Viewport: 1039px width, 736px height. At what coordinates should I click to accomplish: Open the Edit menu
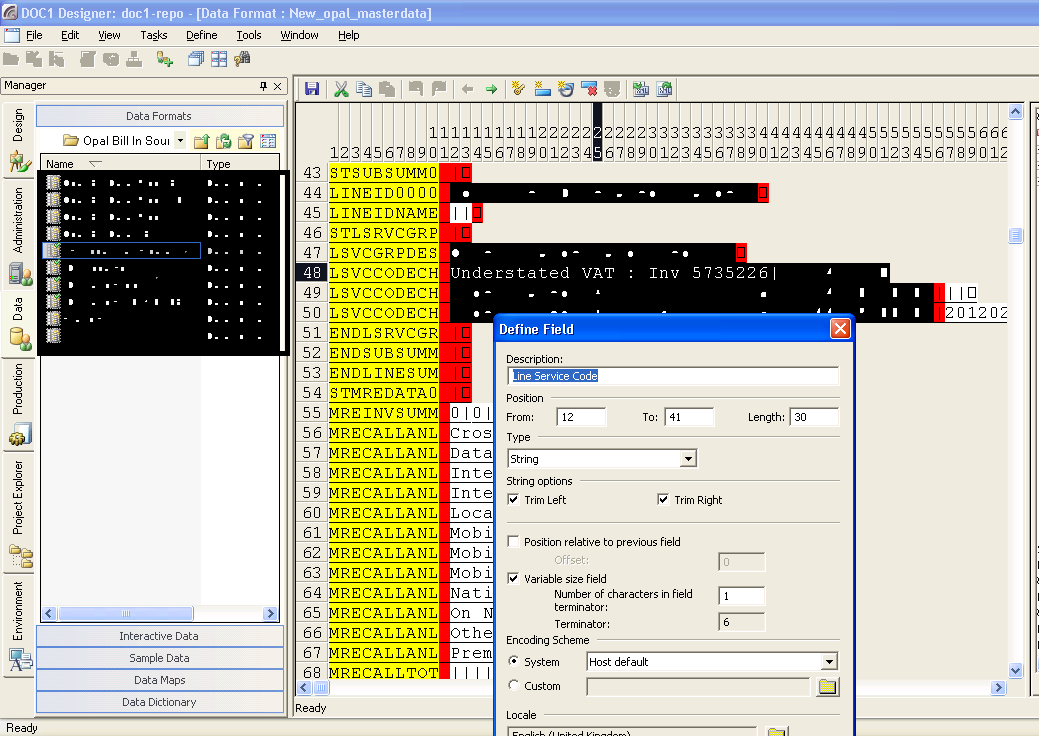coord(70,35)
